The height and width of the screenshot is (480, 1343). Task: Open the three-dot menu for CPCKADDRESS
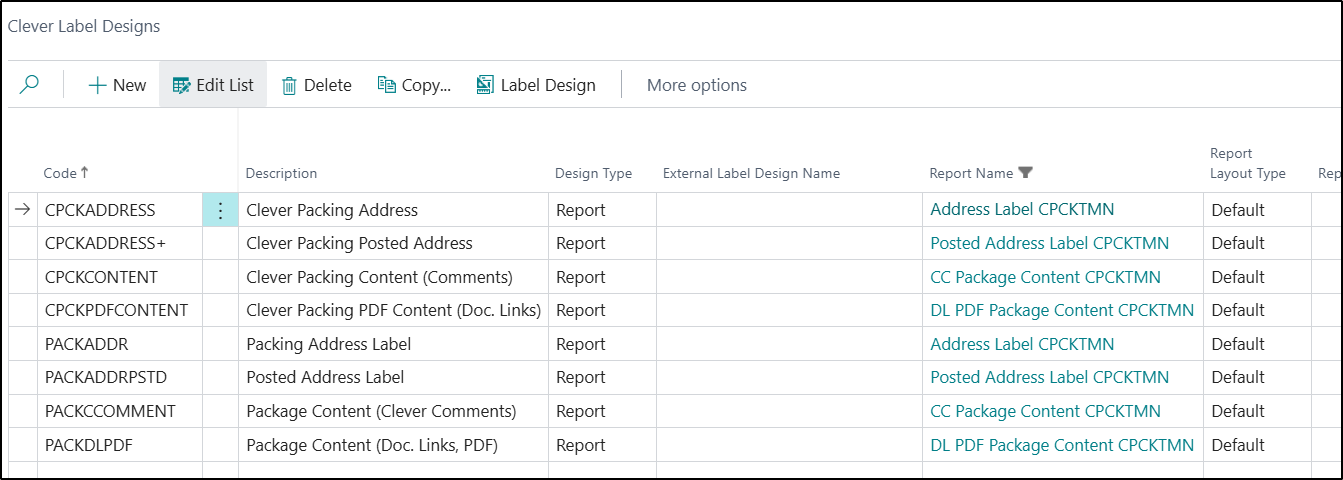pos(221,210)
